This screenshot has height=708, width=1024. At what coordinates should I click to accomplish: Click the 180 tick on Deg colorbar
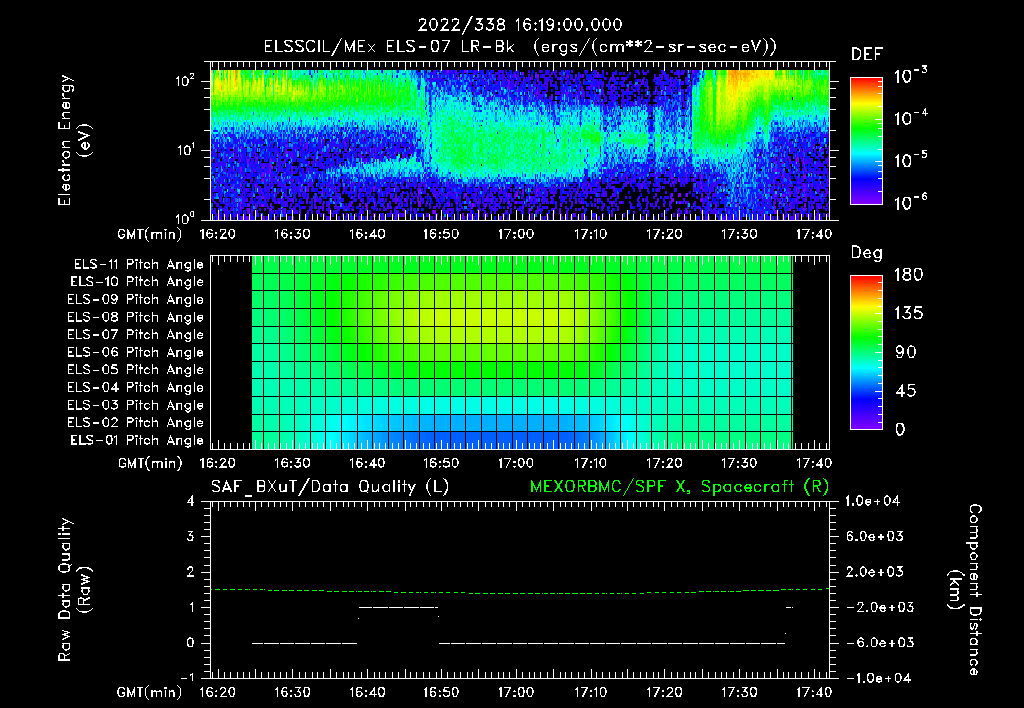tap(908, 275)
